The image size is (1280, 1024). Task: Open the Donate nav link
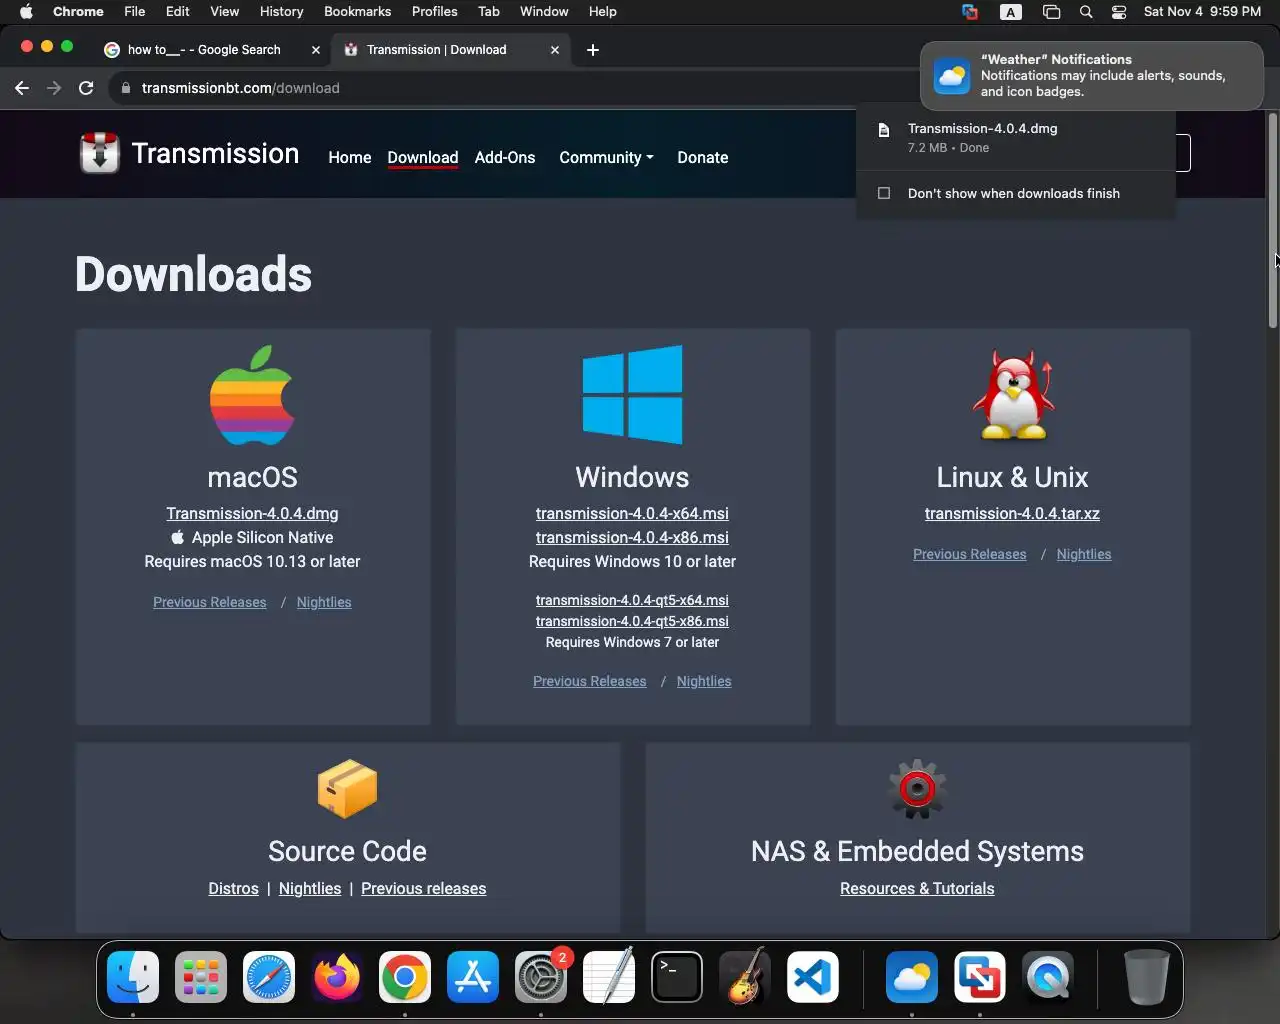(703, 158)
